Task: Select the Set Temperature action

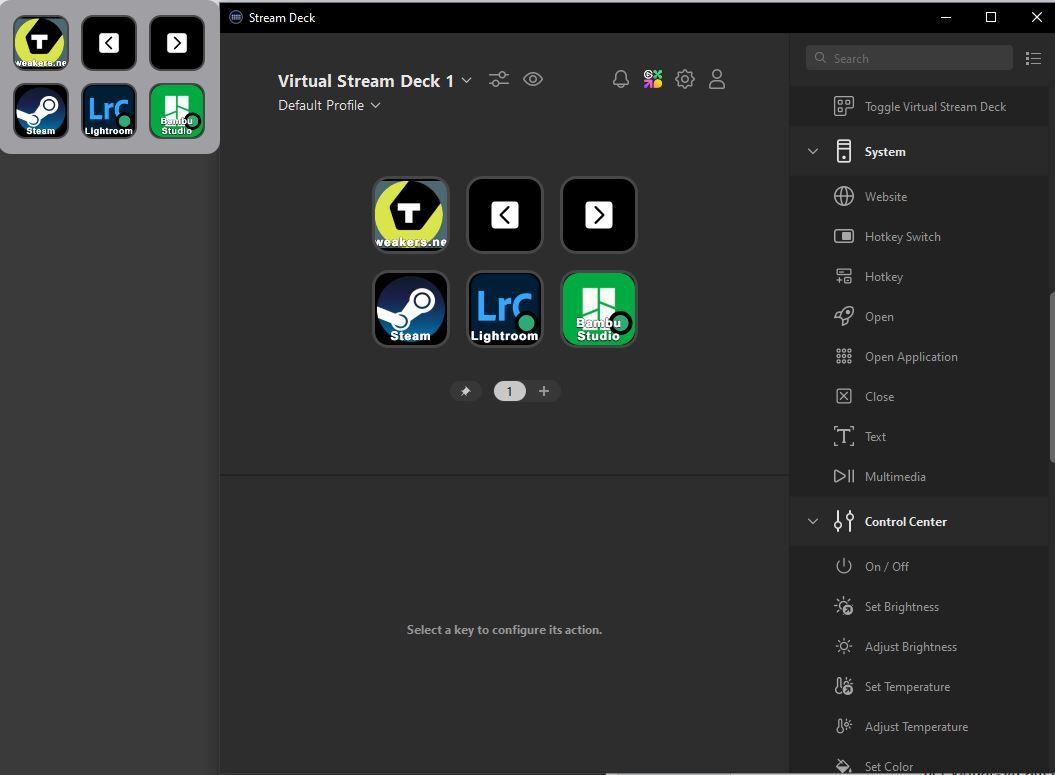Action: pyautogui.click(x=919, y=687)
